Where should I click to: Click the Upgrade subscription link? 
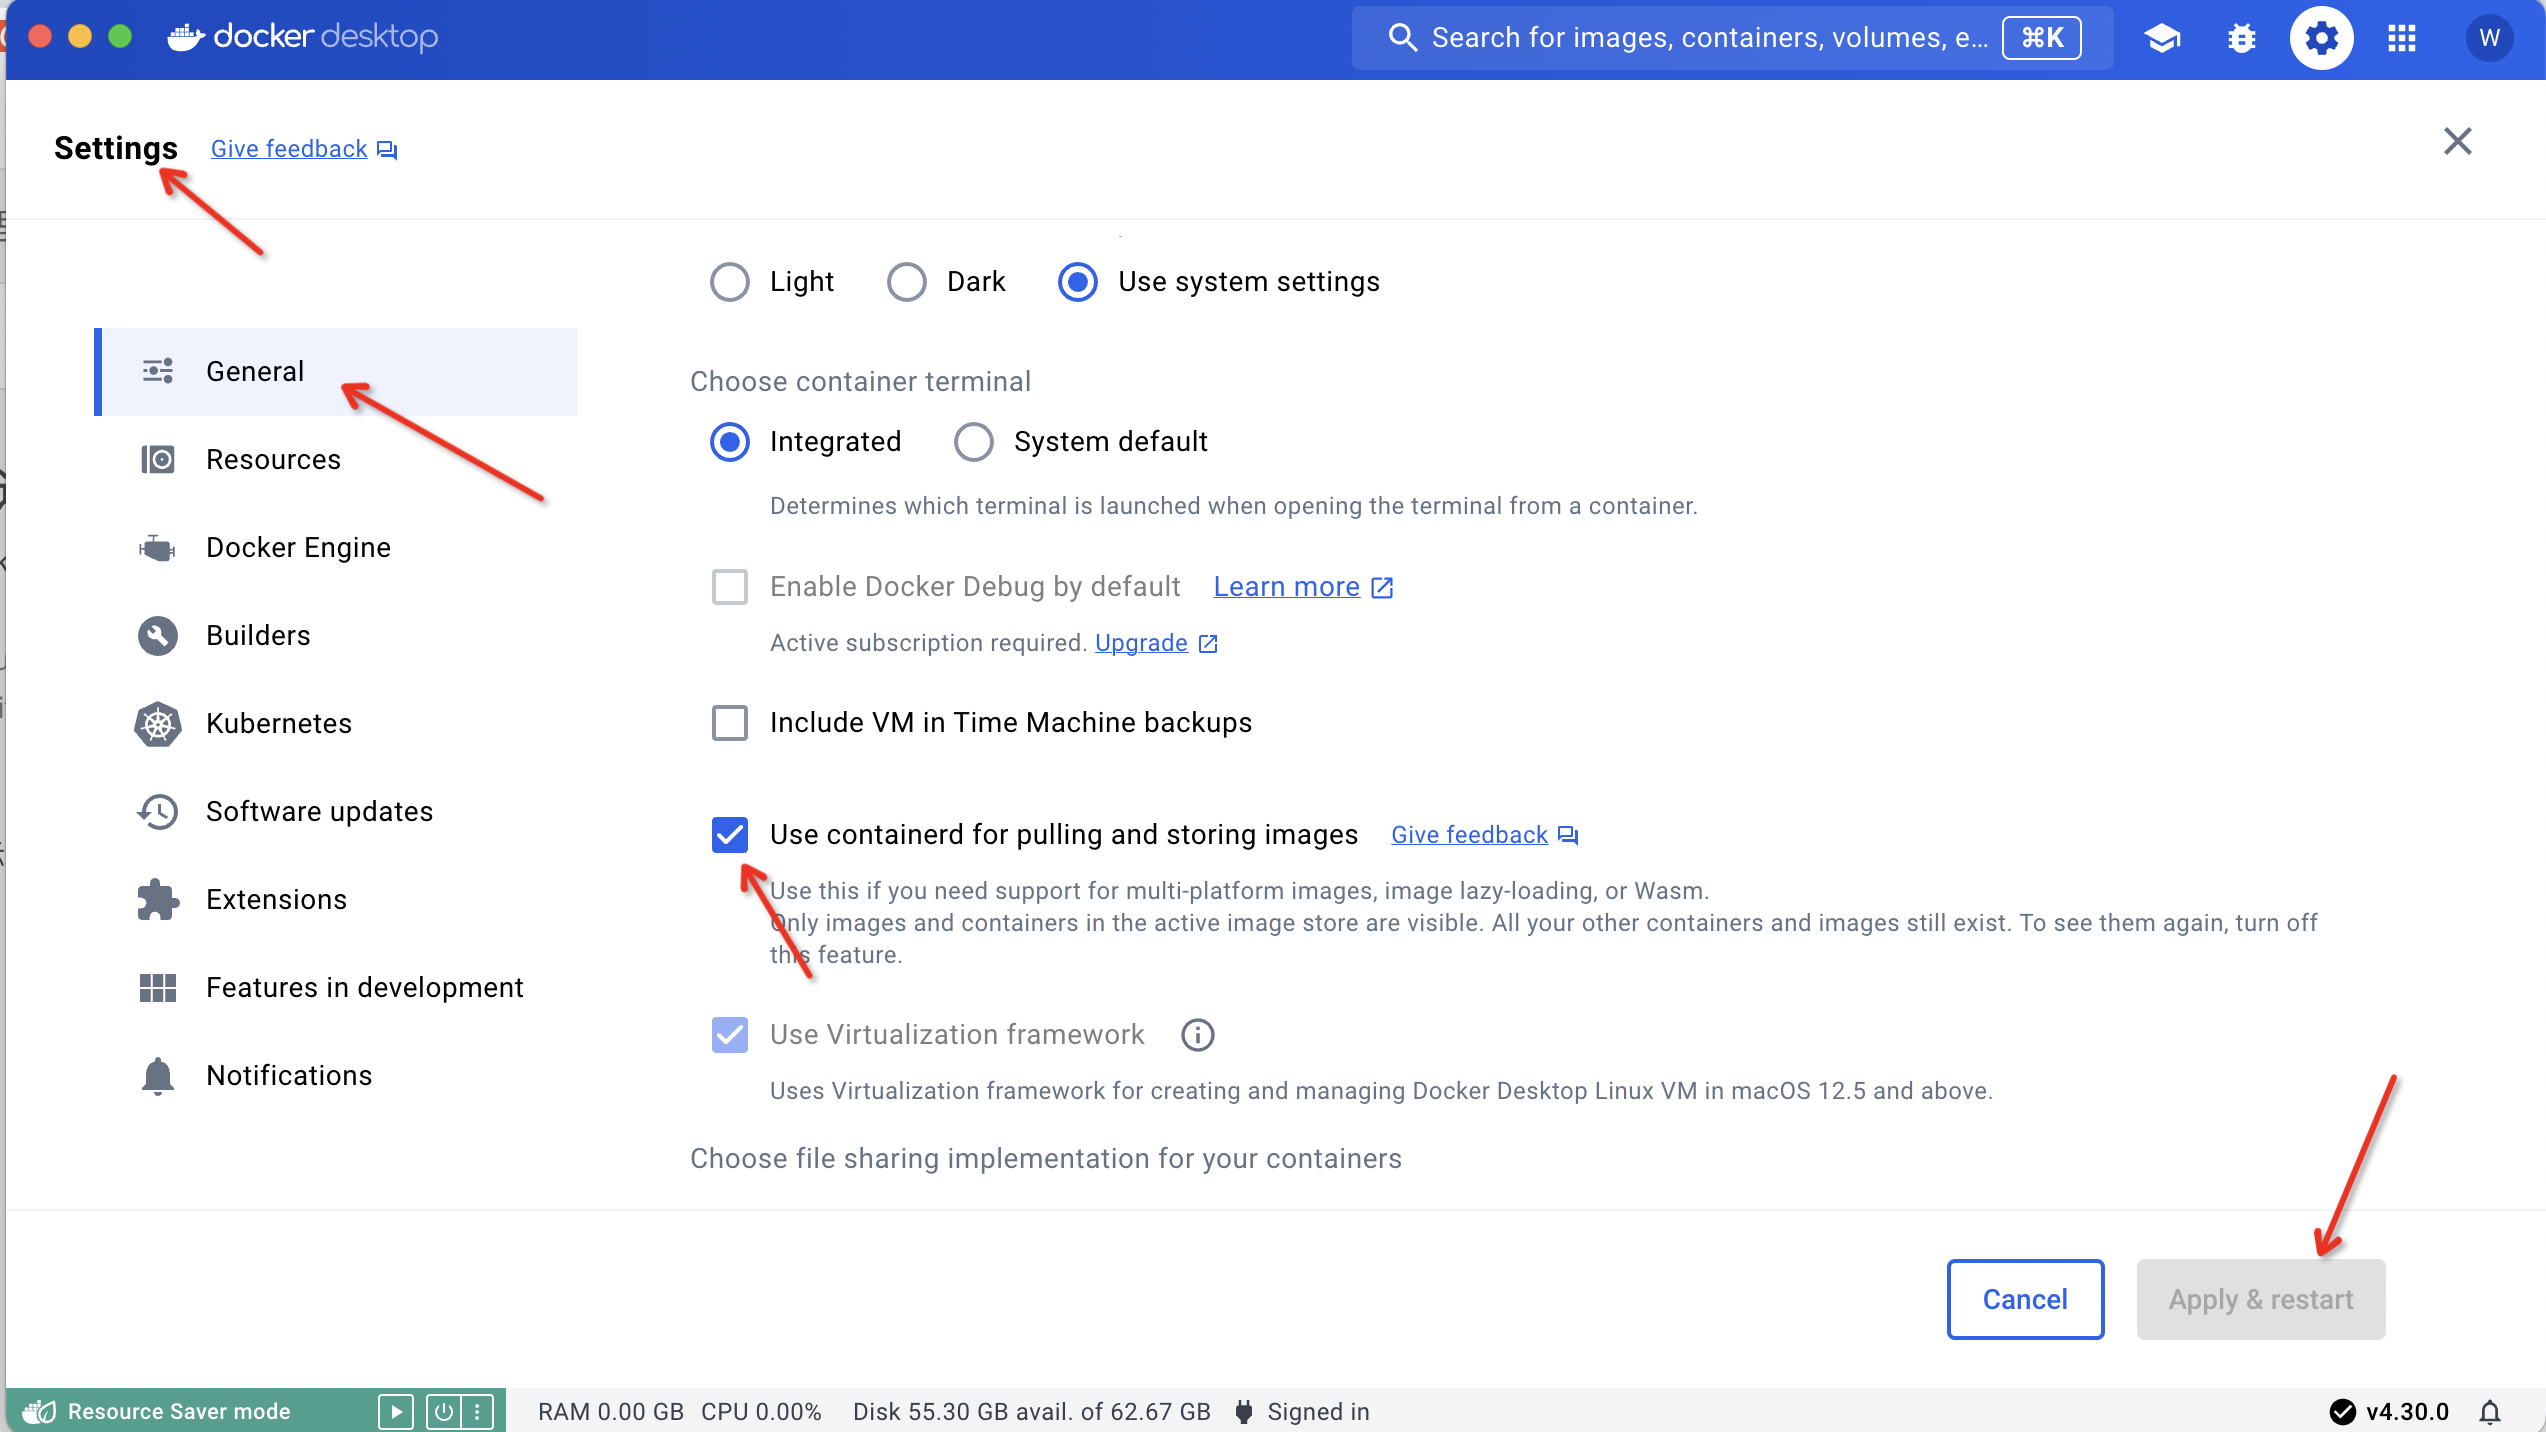1137,643
